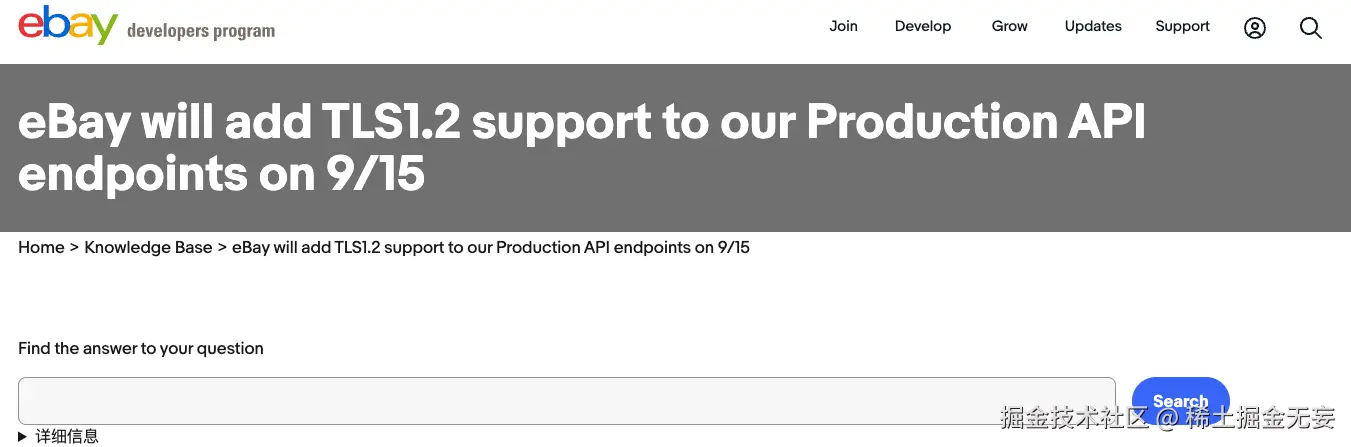The height and width of the screenshot is (447, 1351).
Task: Focus the question search input field
Action: click(566, 400)
